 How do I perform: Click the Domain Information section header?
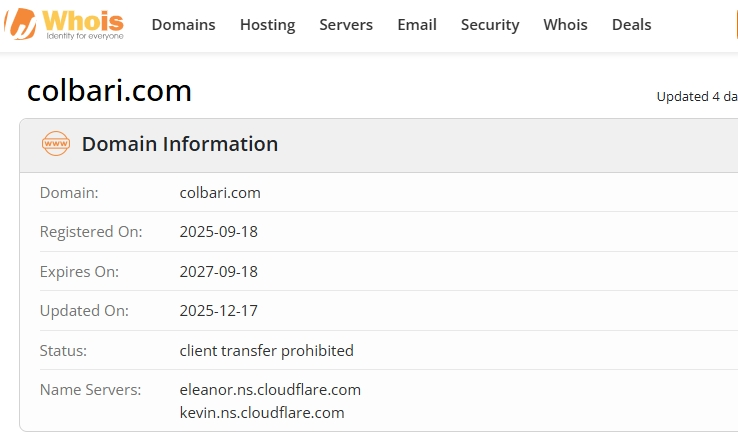pos(180,144)
